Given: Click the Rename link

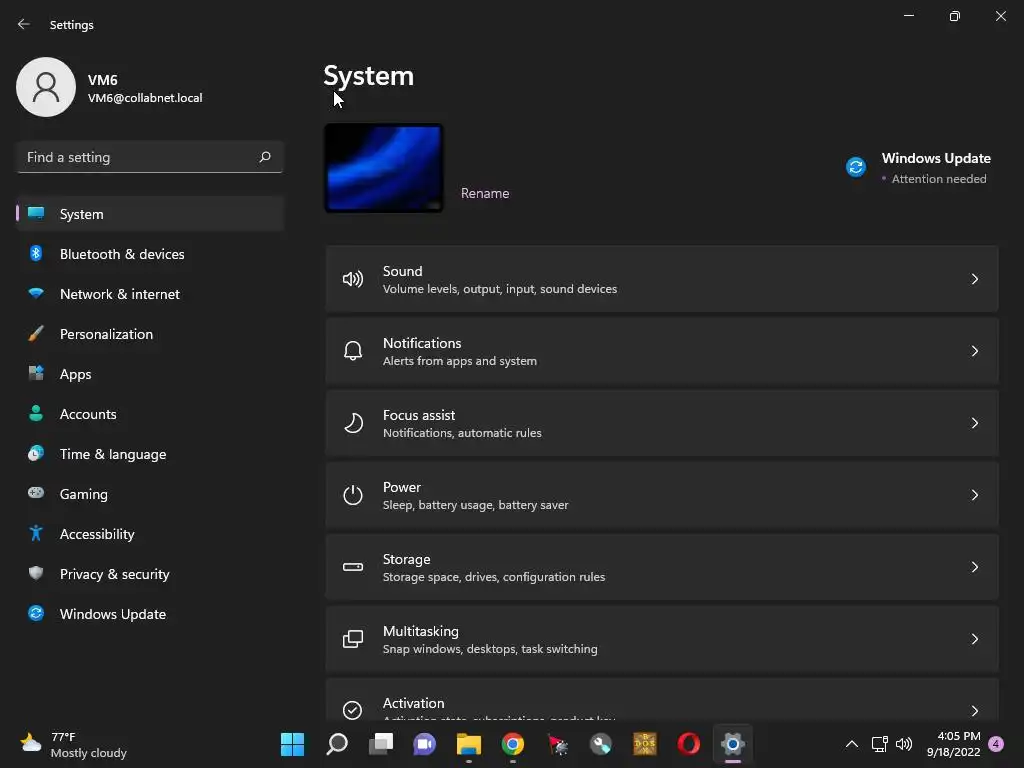Looking at the screenshot, I should [x=485, y=193].
